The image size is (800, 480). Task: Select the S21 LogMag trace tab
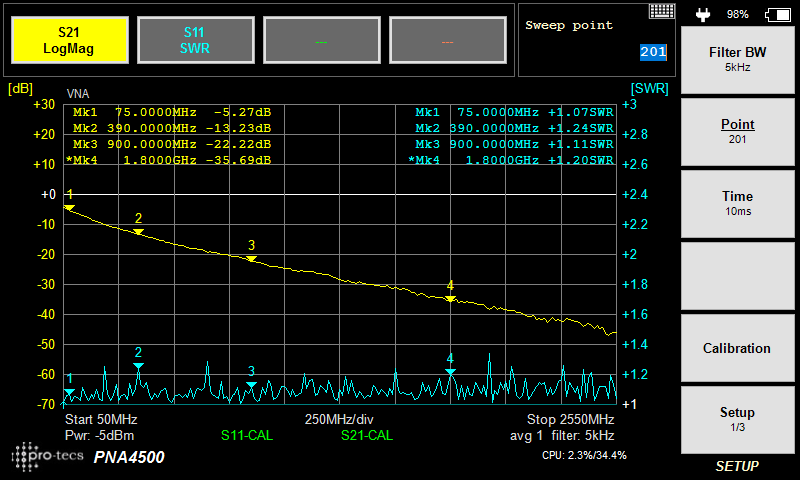point(69,40)
